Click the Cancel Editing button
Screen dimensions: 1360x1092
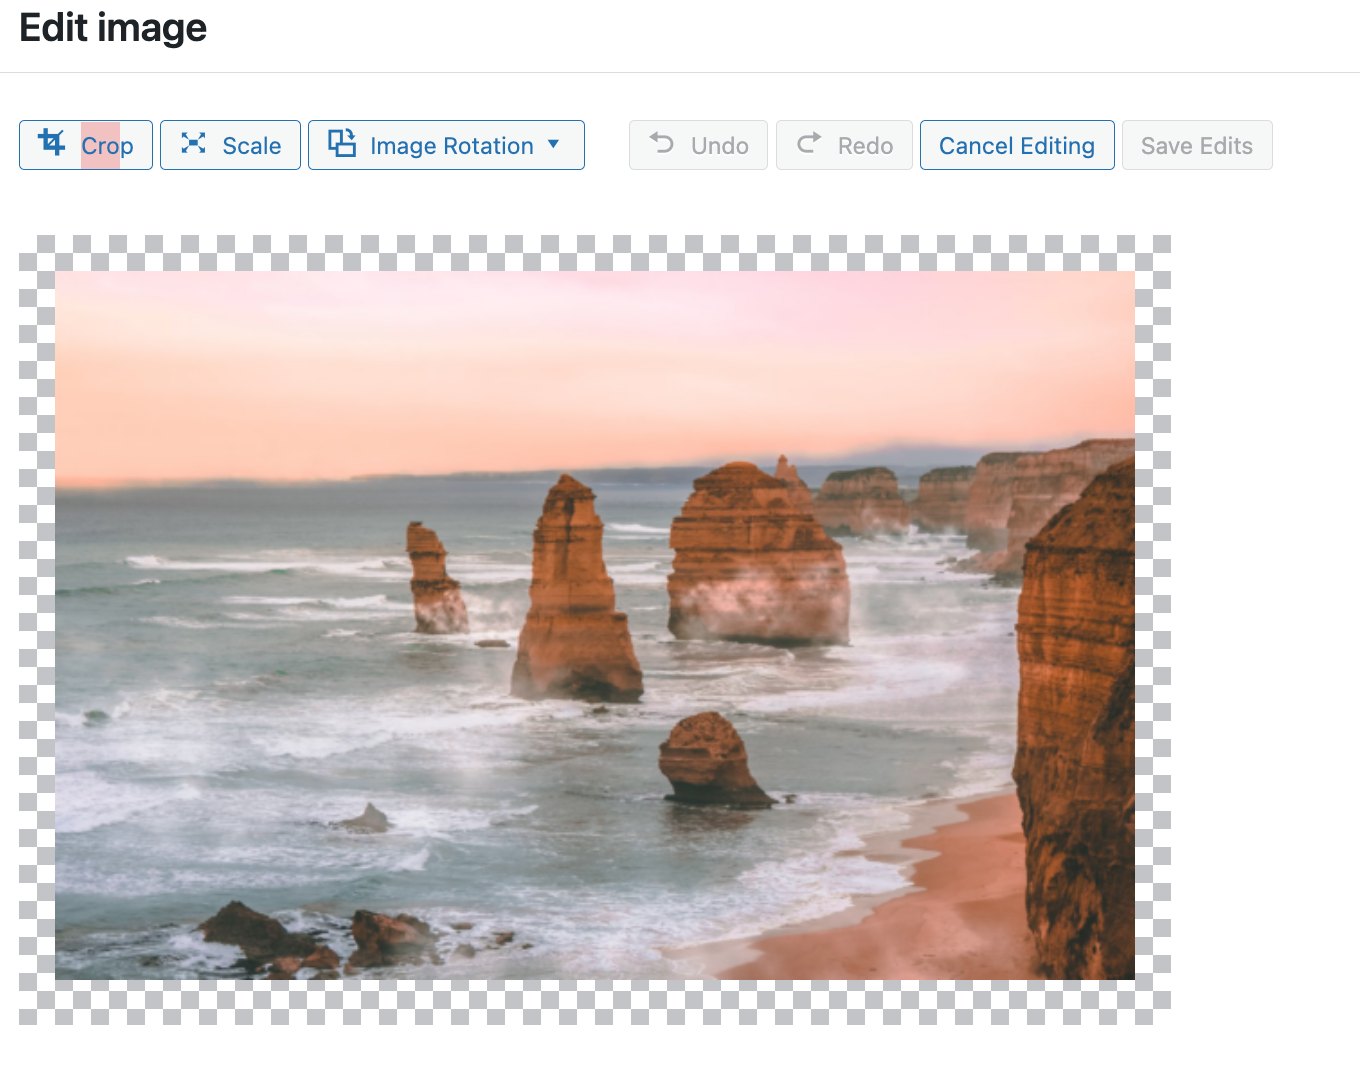[x=1017, y=145]
